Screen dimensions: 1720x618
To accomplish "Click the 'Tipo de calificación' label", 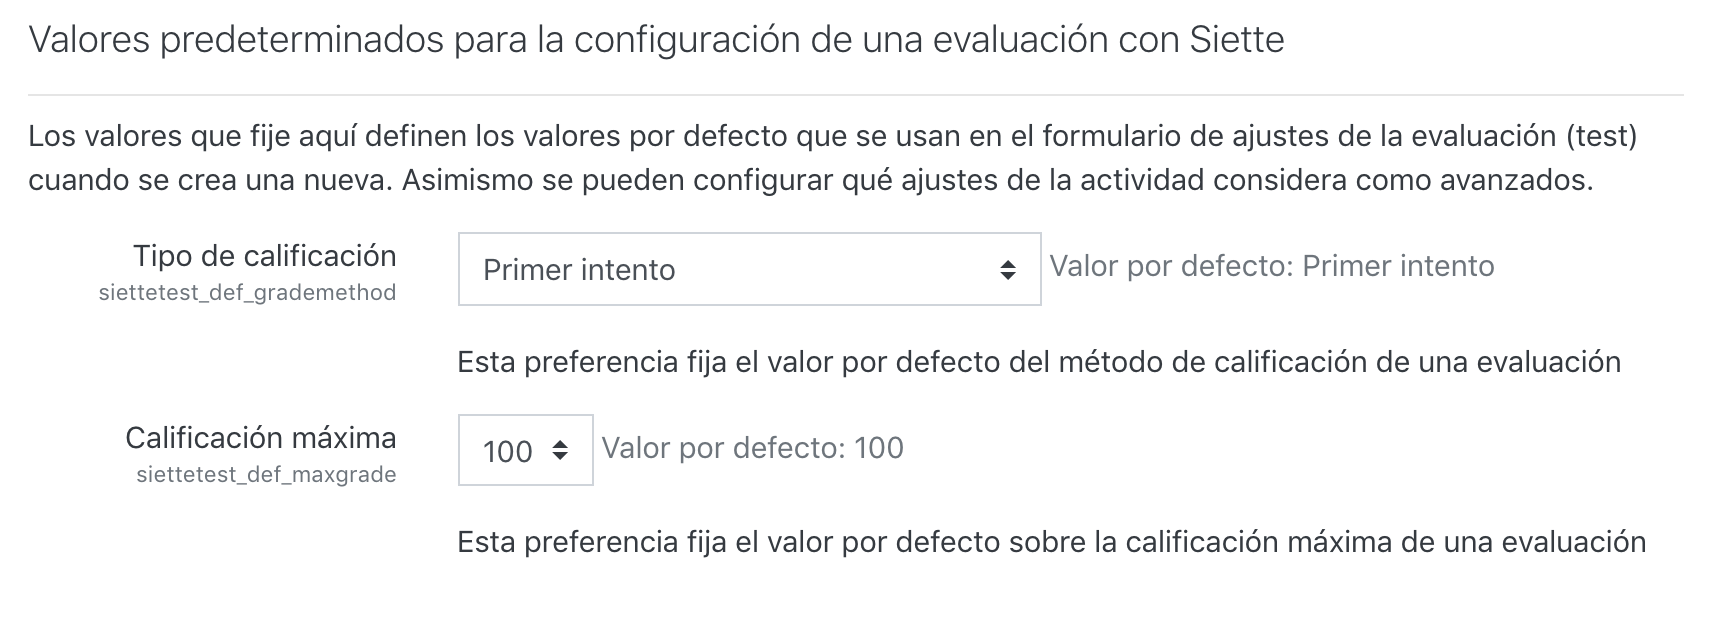I will [264, 256].
